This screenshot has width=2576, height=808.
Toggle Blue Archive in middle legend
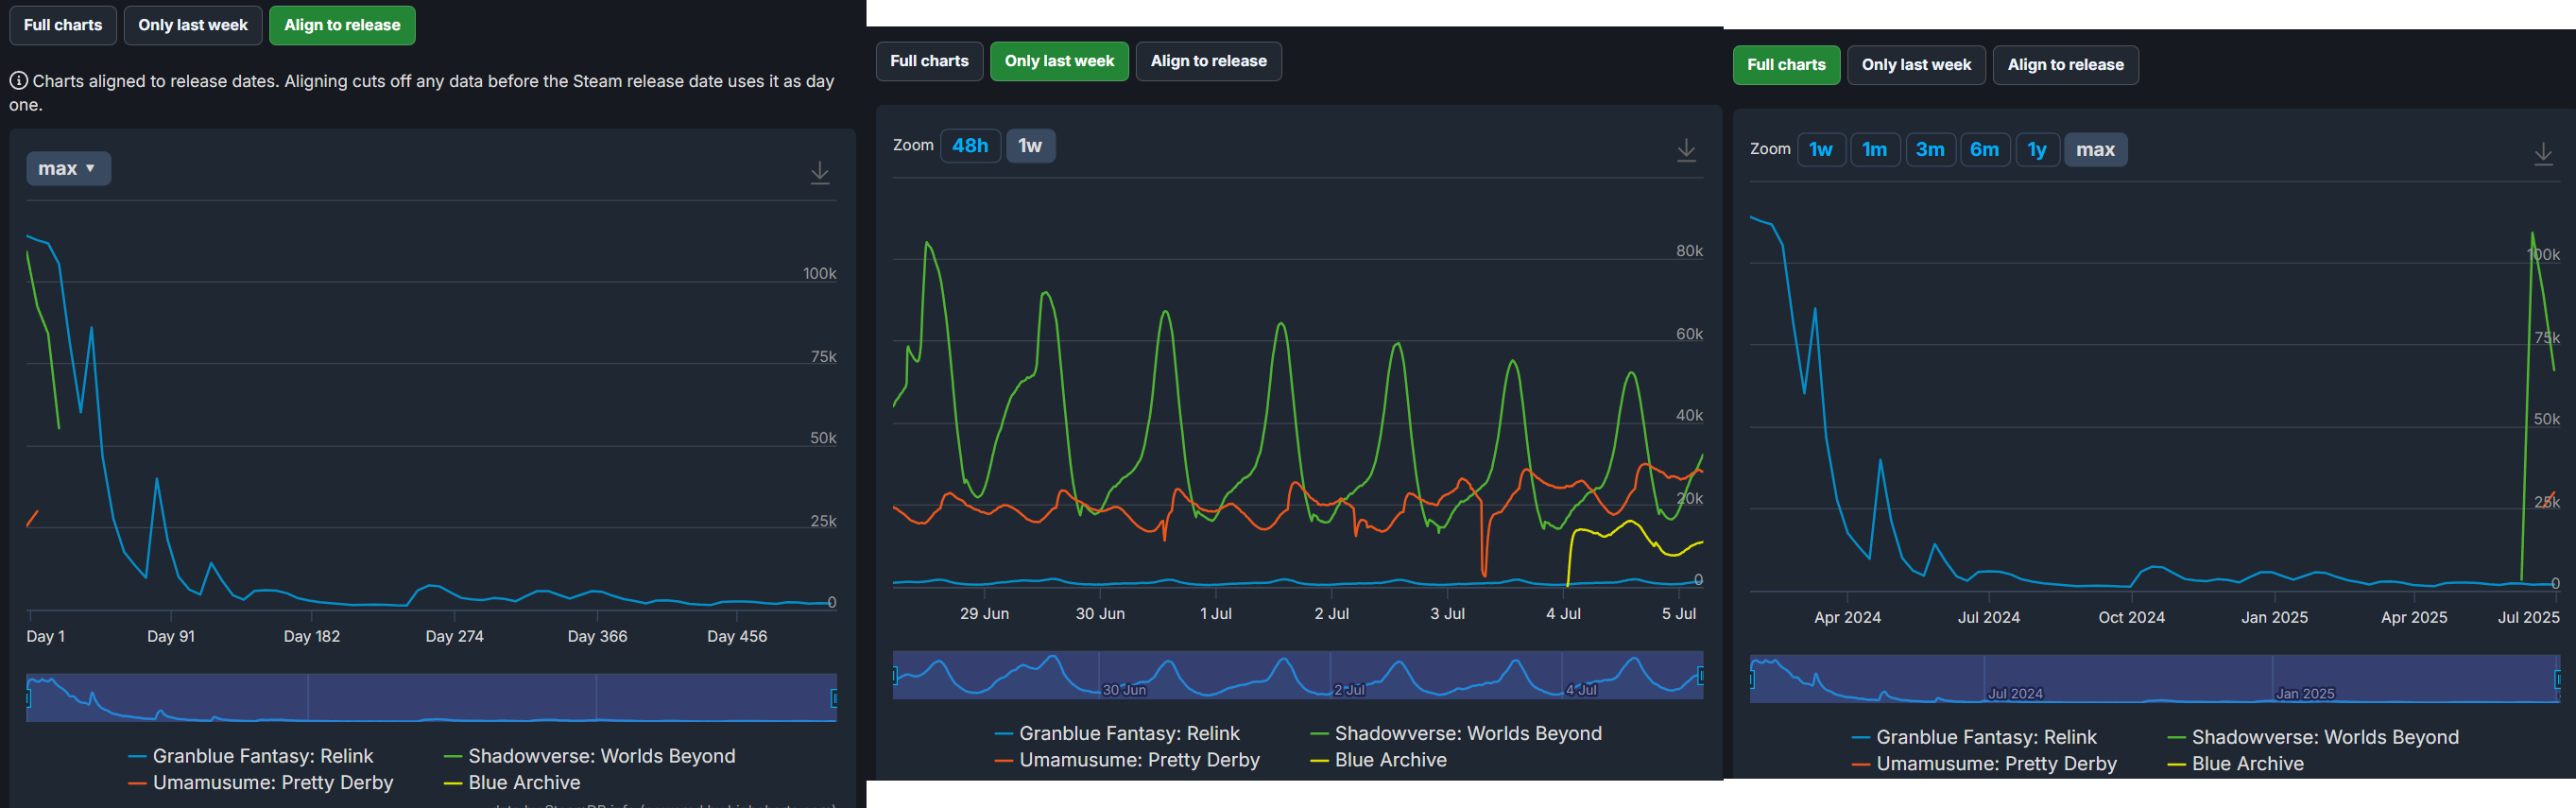pyautogui.click(x=1378, y=760)
